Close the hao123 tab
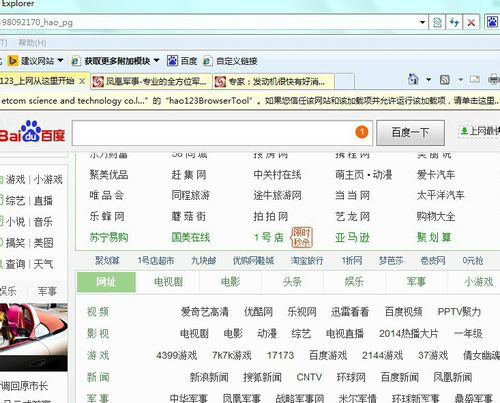The width and height of the screenshot is (500, 403). (x=82, y=81)
